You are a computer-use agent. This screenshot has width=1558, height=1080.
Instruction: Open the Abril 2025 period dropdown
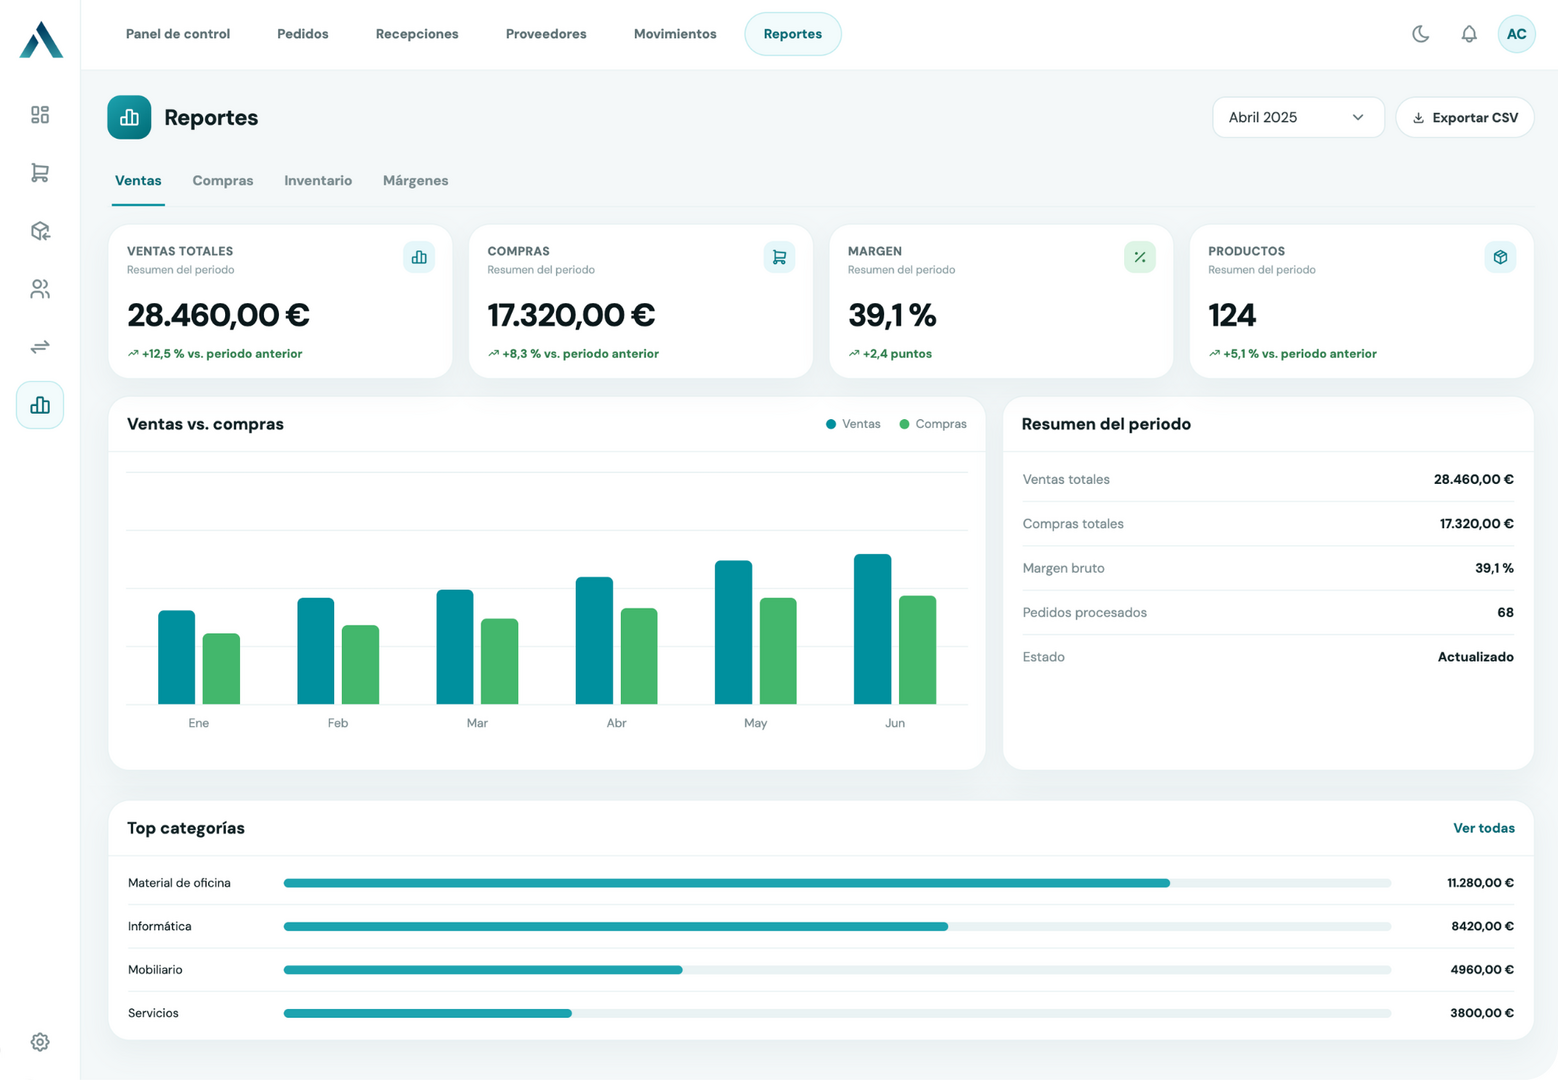(x=1298, y=117)
